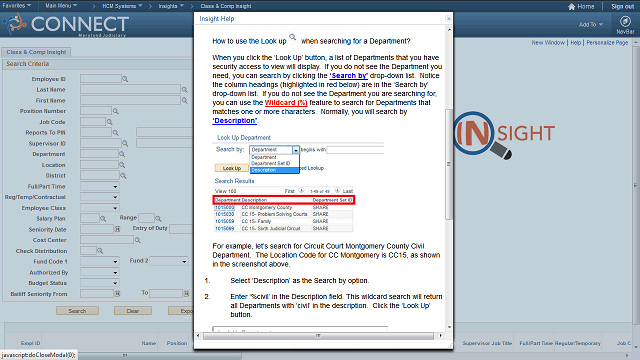640x360 pixels.
Task: Open lookup icon beside Cost Center field
Action: tap(138, 240)
